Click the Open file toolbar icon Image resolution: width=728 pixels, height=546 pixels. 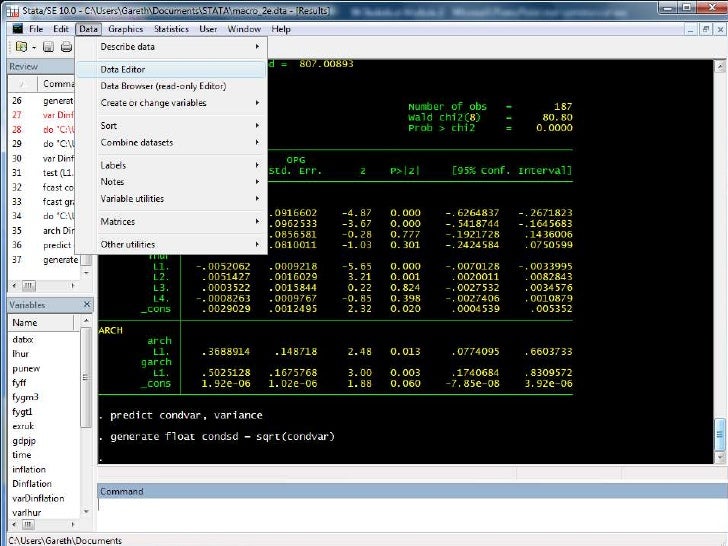click(20, 47)
